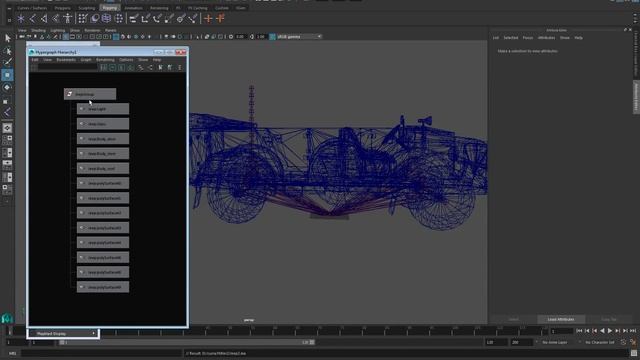Click the MEL command line input
Viewport: 640px width, 360px height.
(101, 353)
